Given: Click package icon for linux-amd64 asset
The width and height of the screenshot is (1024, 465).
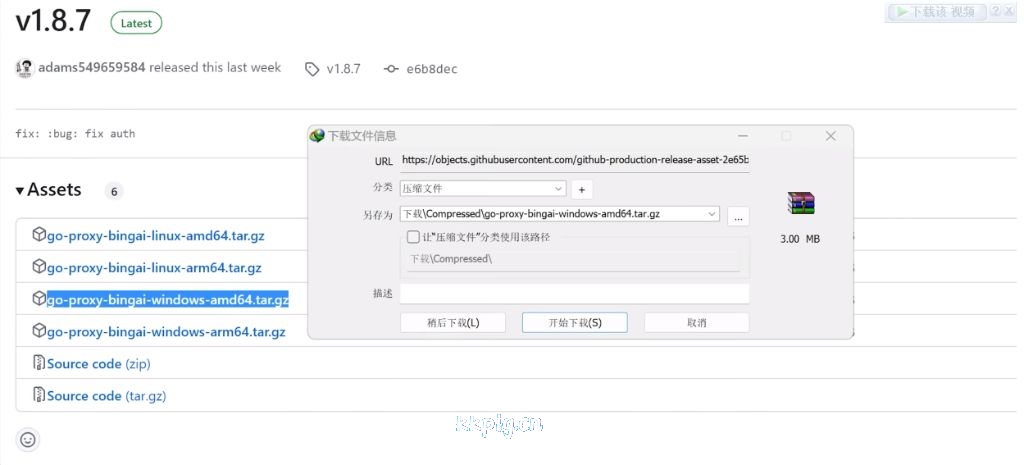Looking at the screenshot, I should pyautogui.click(x=39, y=235).
